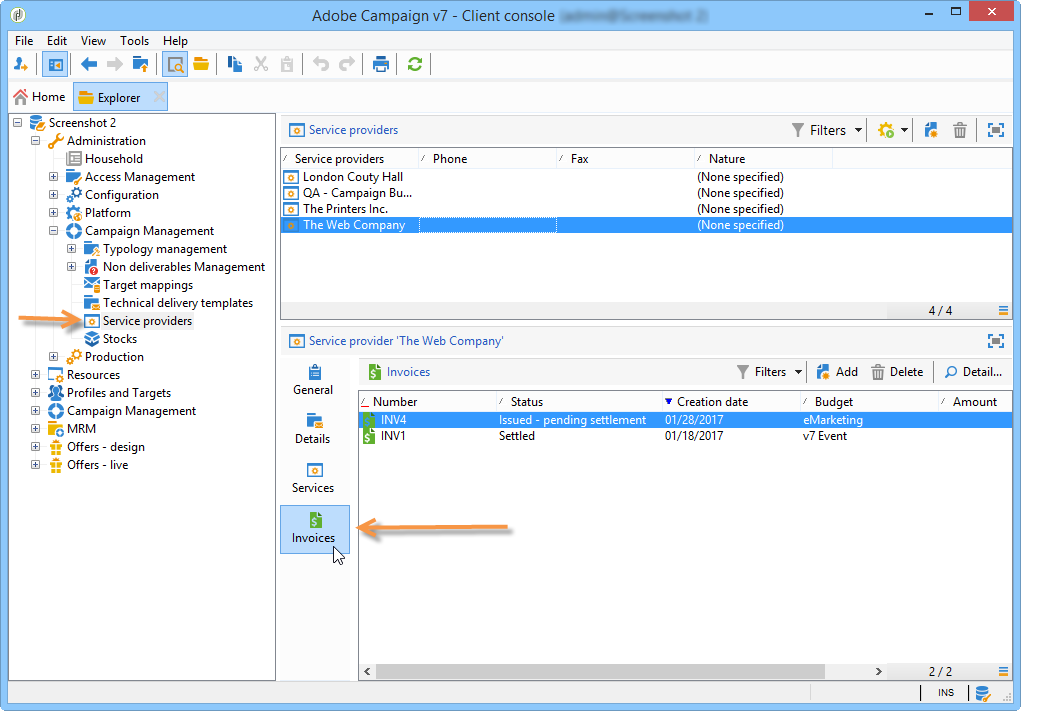Open the Services tab of the provider
Viewport: 1046px width, 728px height.
pos(313,478)
